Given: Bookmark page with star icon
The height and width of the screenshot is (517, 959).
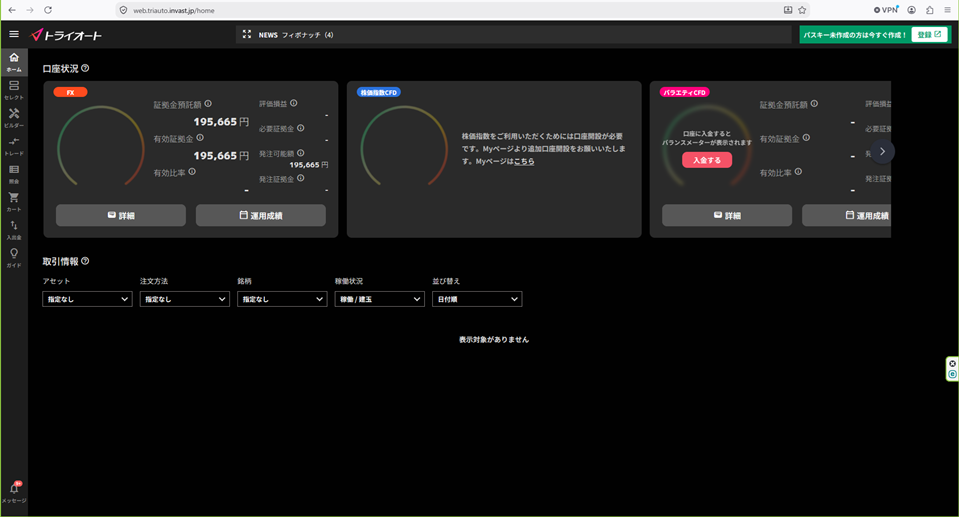Looking at the screenshot, I should coord(802,10).
